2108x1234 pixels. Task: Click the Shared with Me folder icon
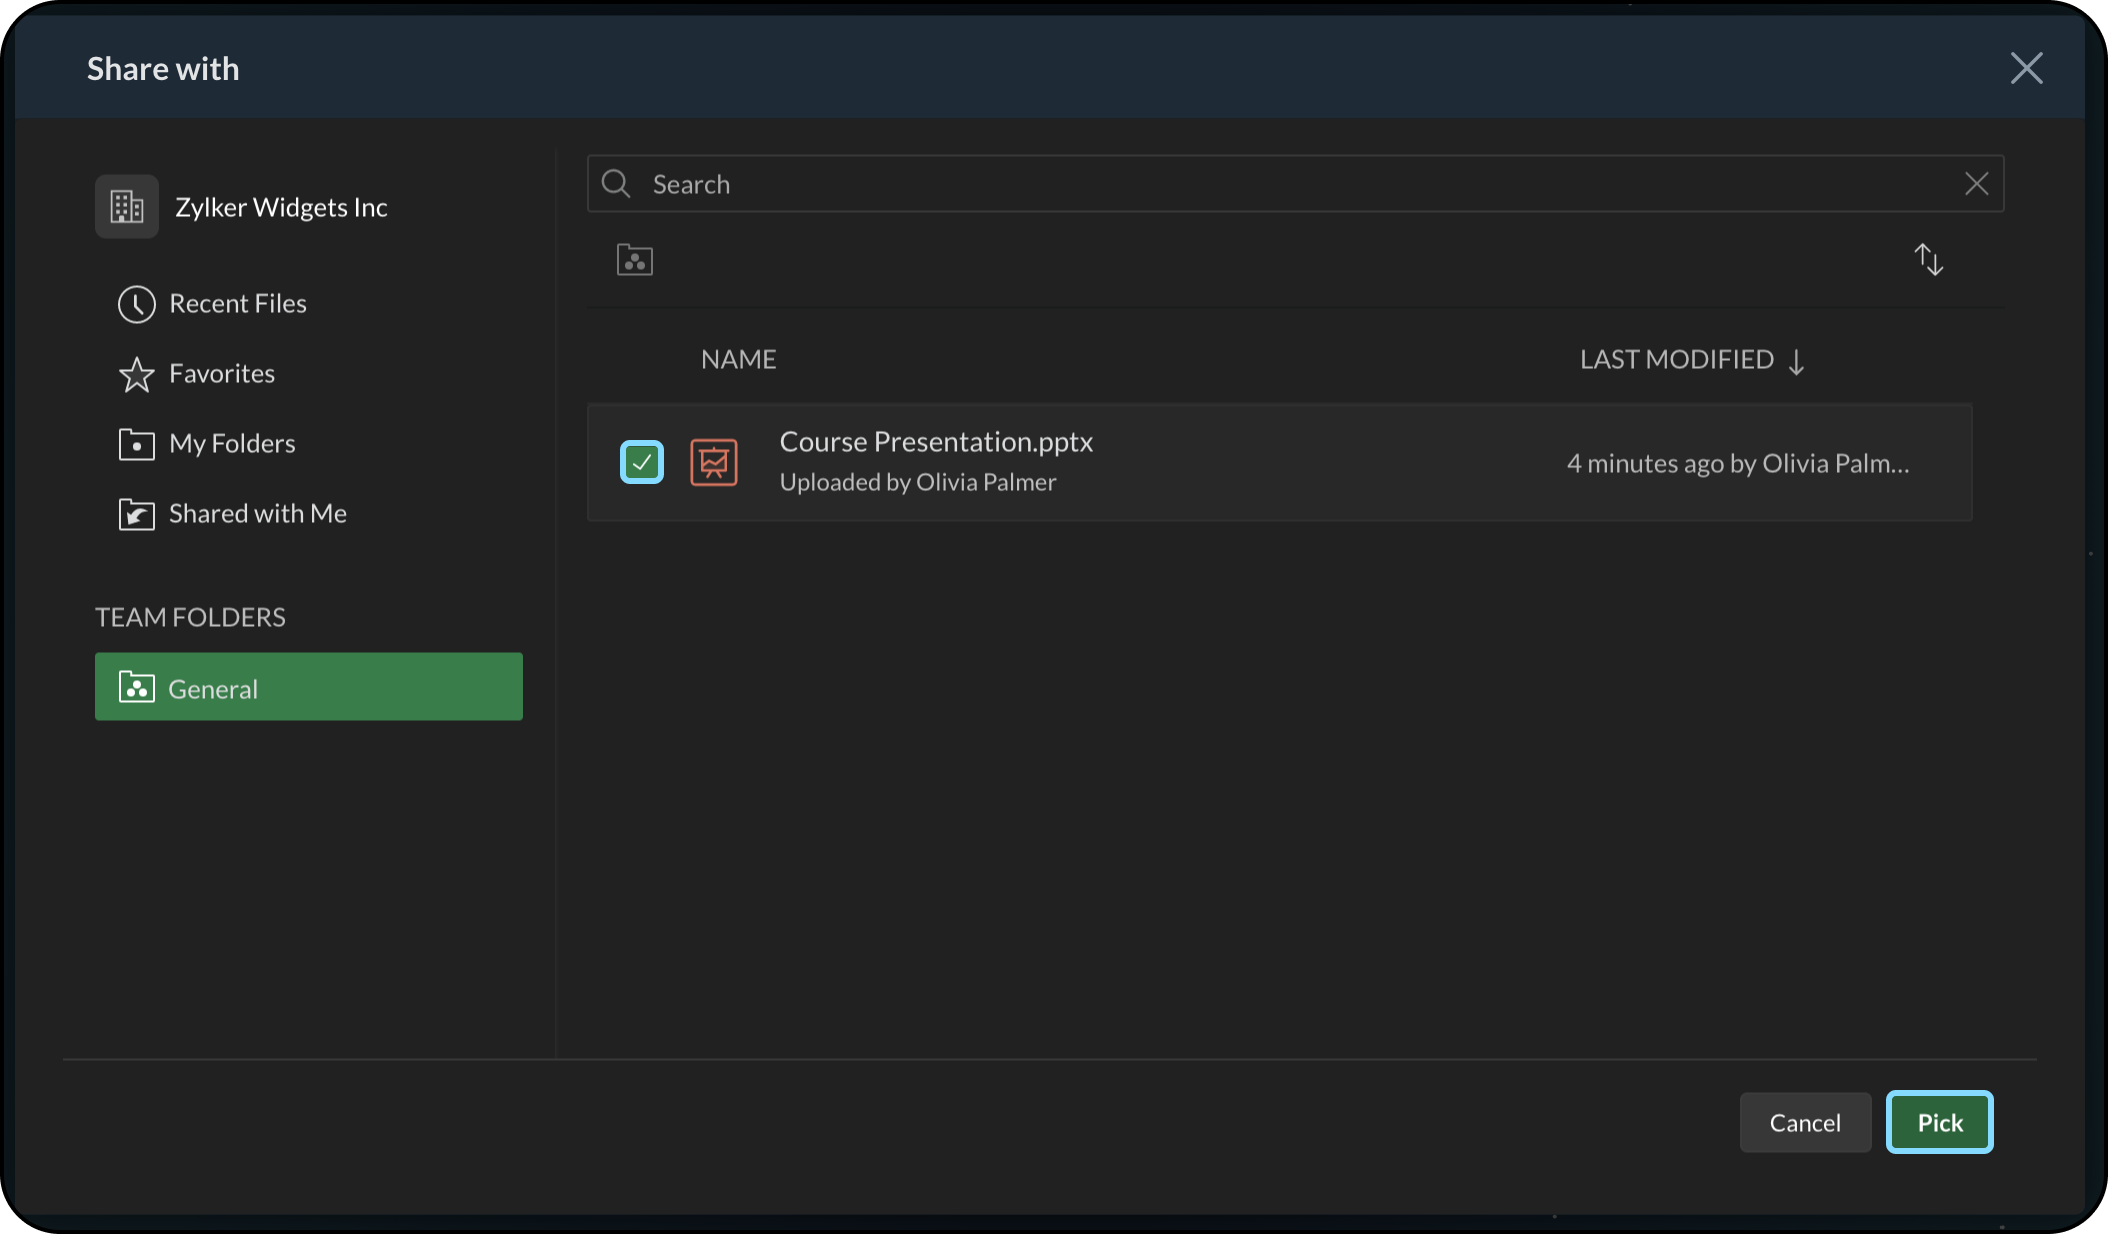tap(137, 514)
